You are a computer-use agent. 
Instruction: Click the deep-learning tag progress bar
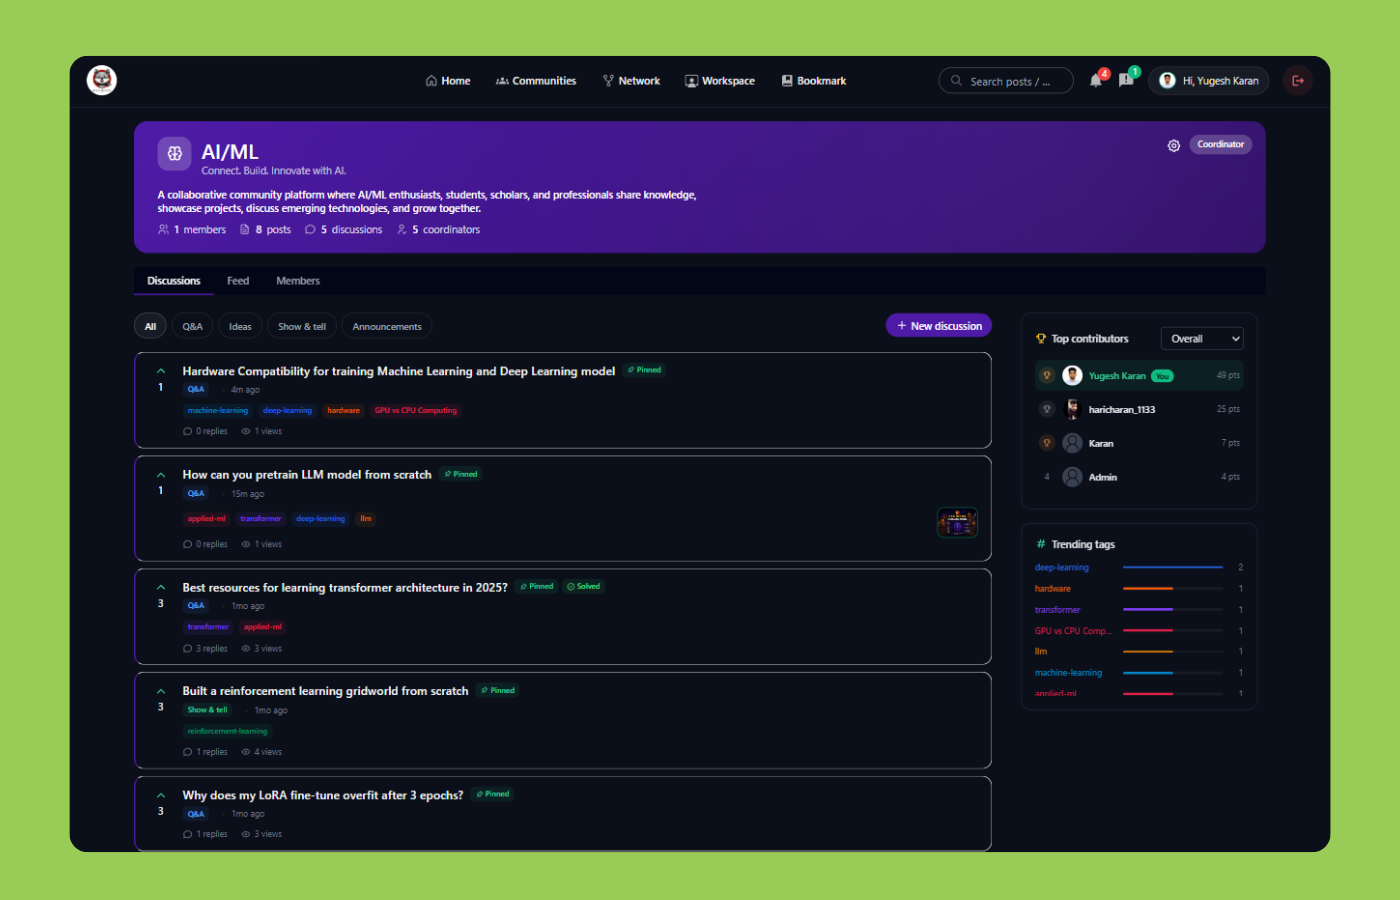(1173, 567)
